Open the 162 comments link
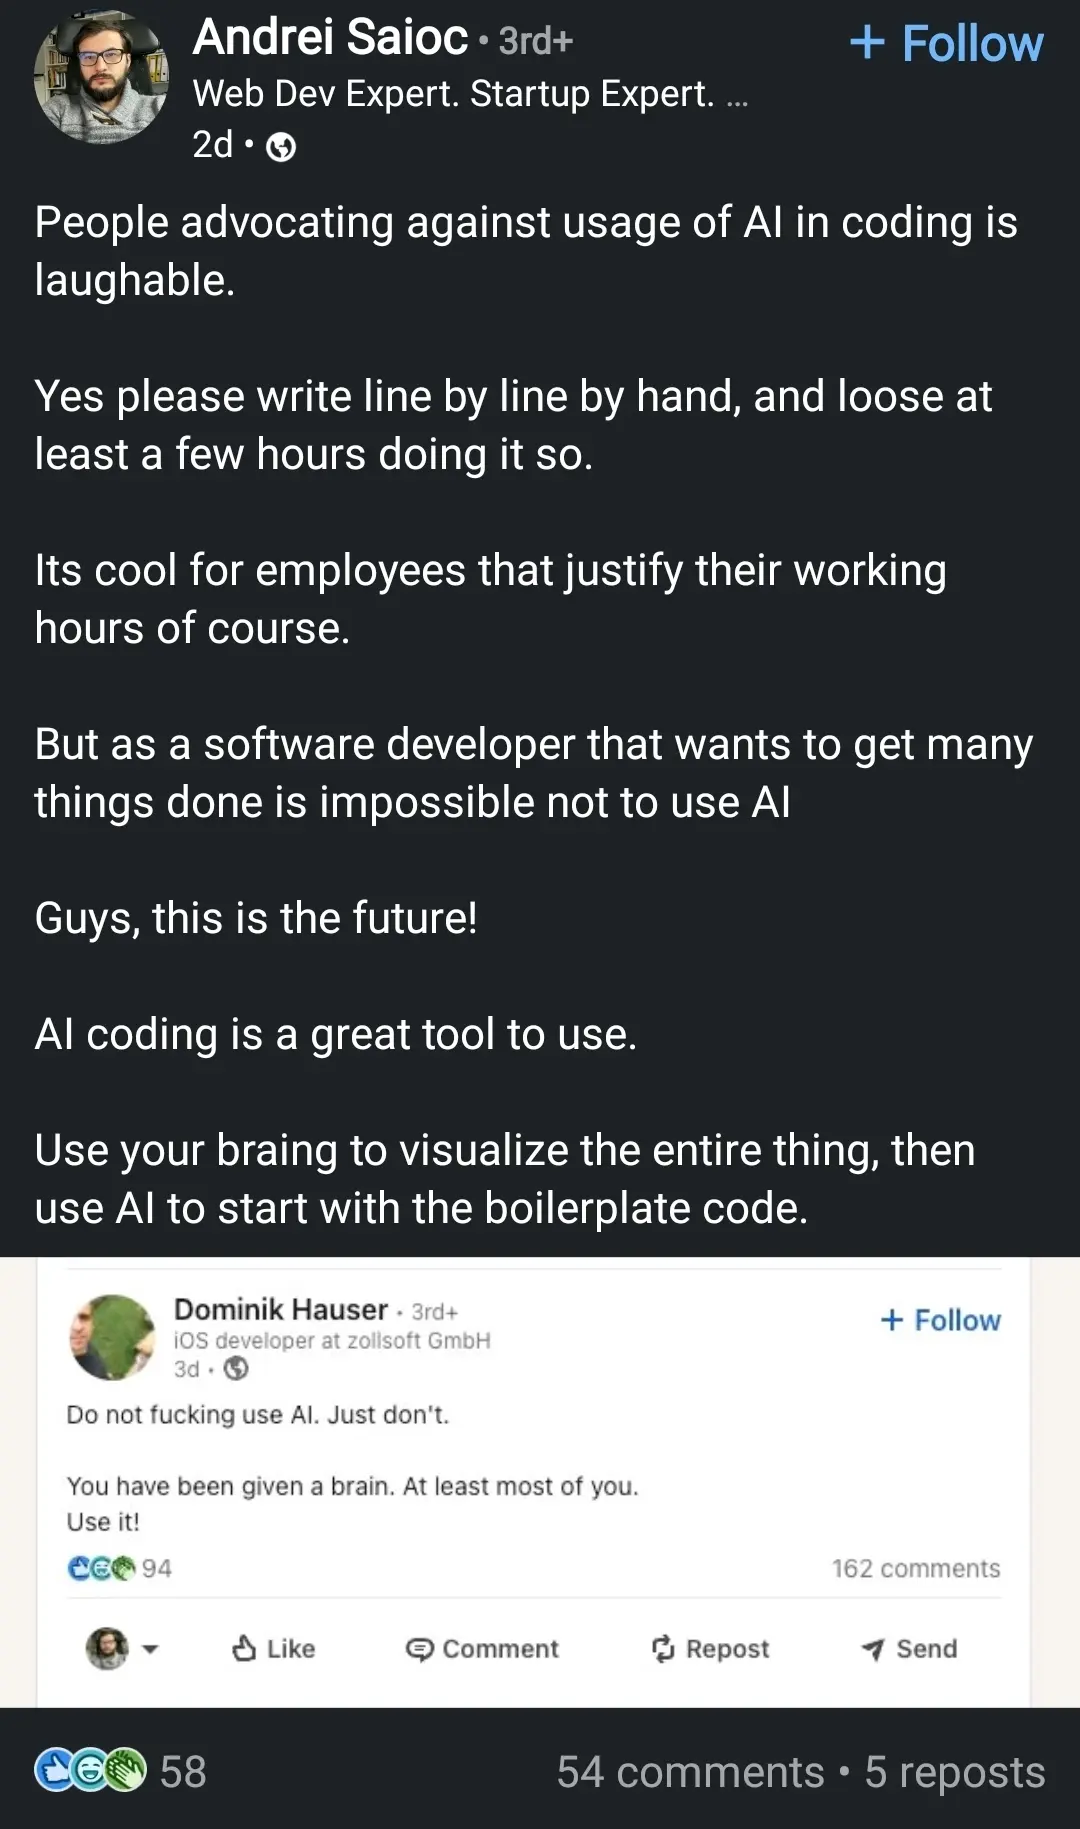Viewport: 1080px width, 1829px height. (915, 1568)
